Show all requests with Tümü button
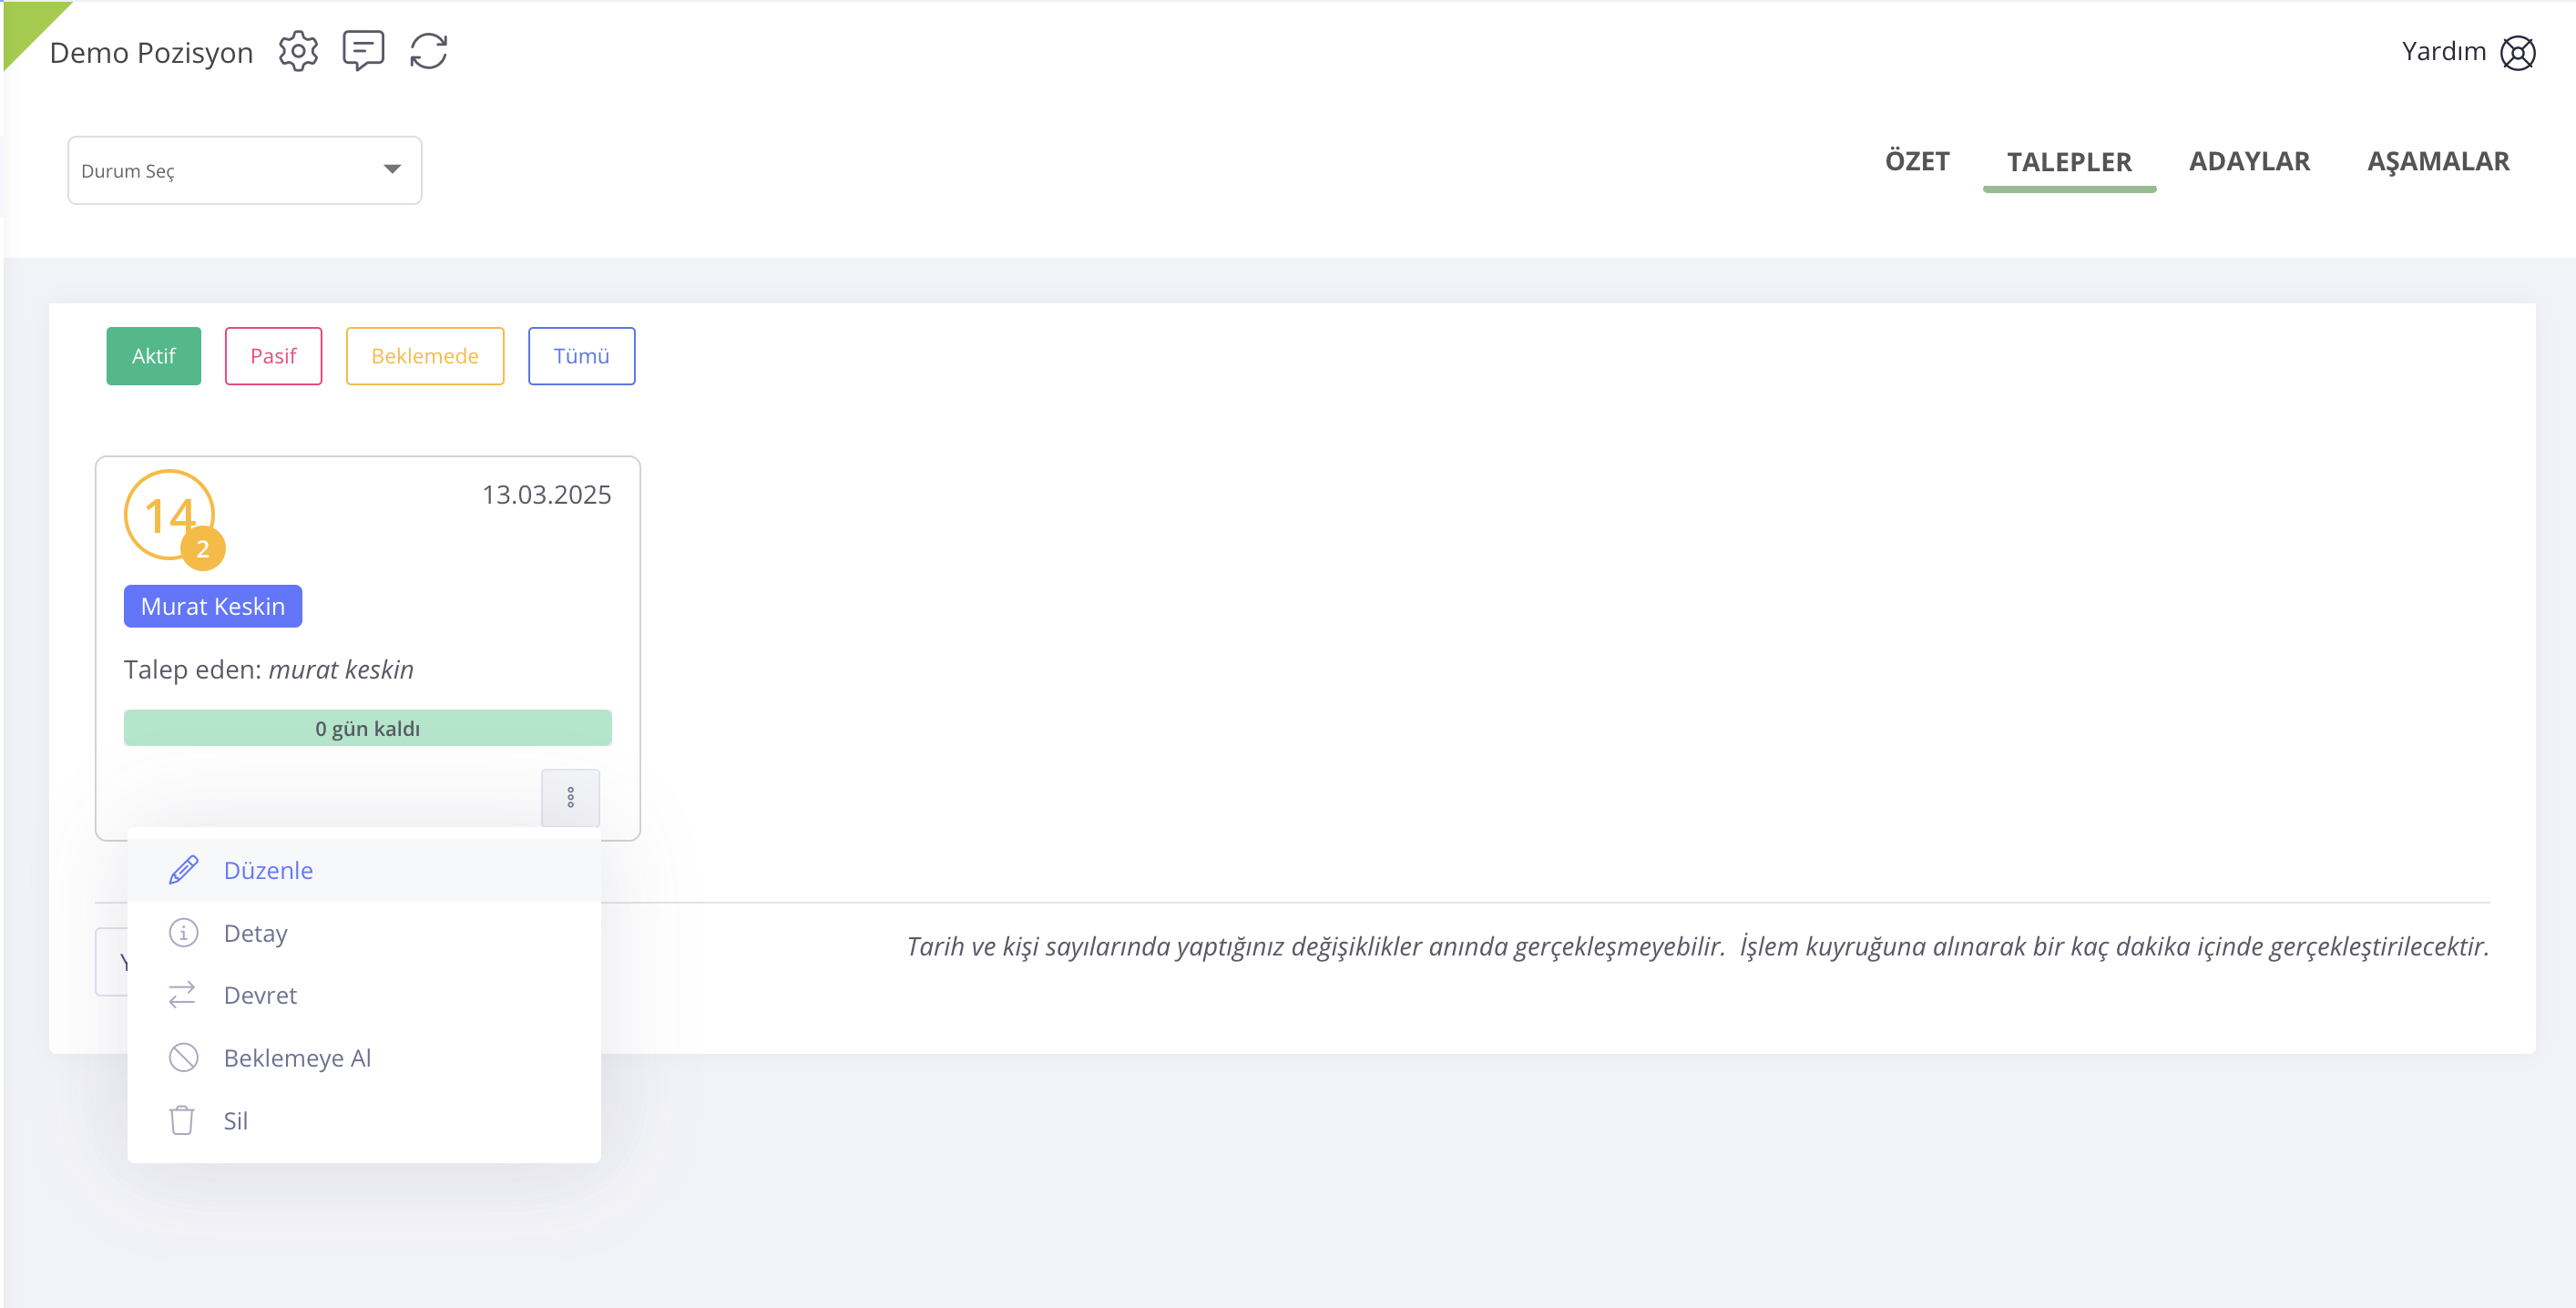Screen dimensions: 2576x1308 [x=581, y=356]
